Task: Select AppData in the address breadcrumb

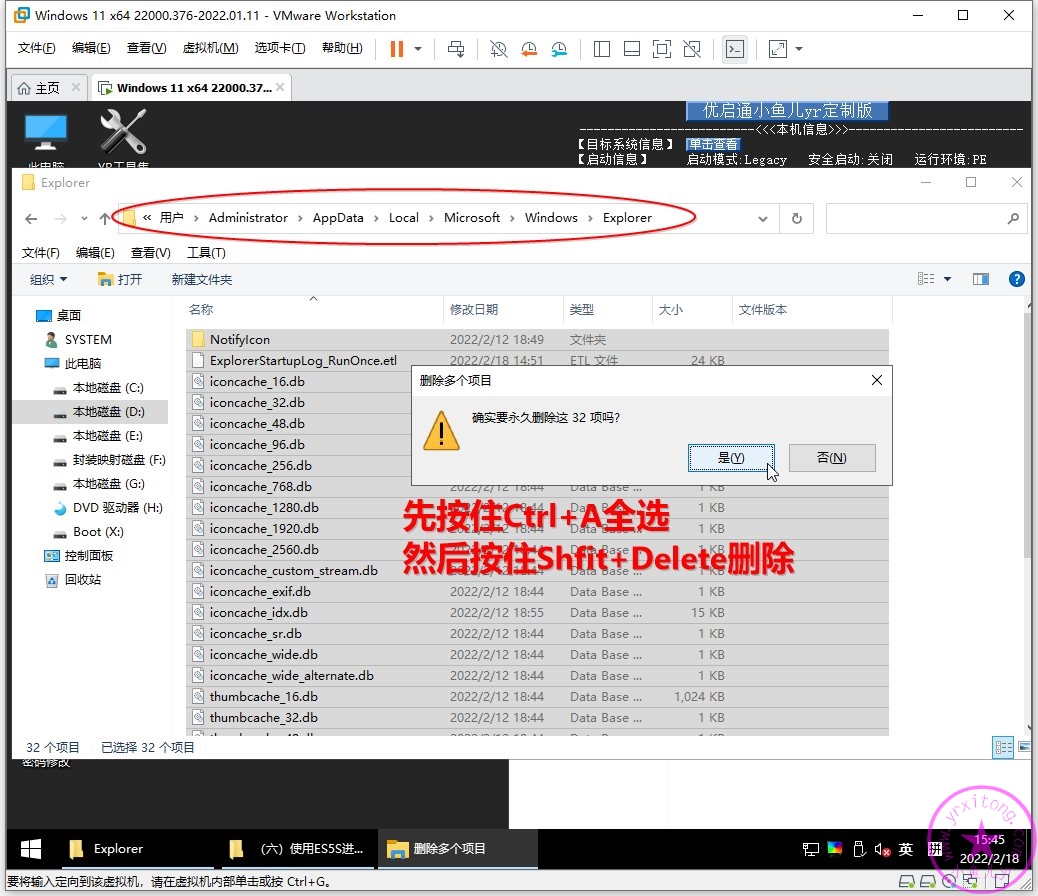Action: click(338, 218)
